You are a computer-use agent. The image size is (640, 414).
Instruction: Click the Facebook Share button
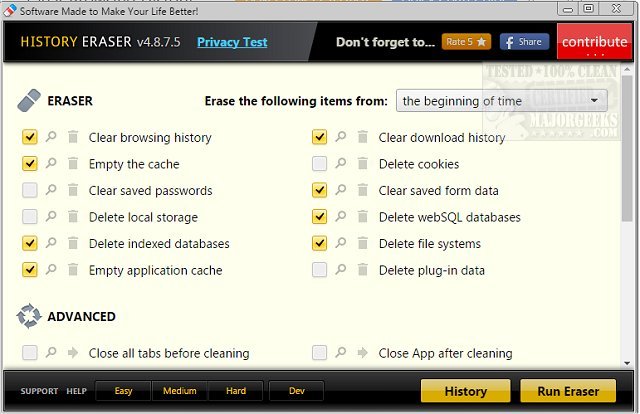tap(524, 42)
